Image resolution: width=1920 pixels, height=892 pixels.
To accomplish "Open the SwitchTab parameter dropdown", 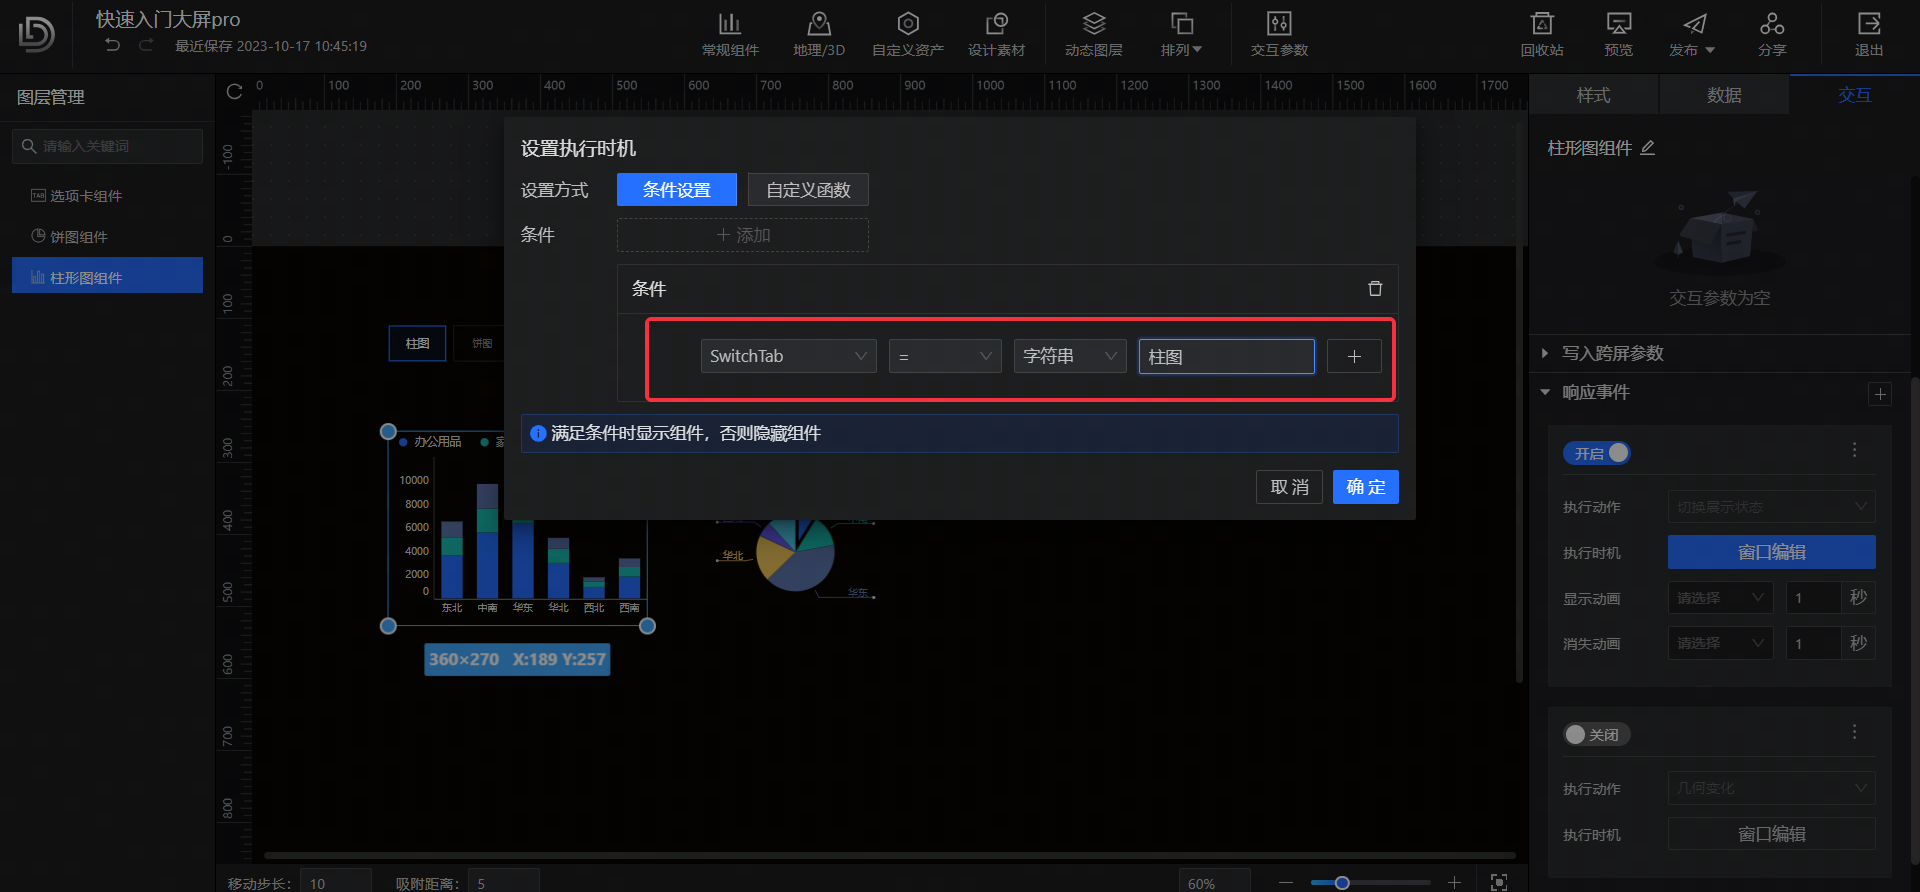I will [788, 356].
